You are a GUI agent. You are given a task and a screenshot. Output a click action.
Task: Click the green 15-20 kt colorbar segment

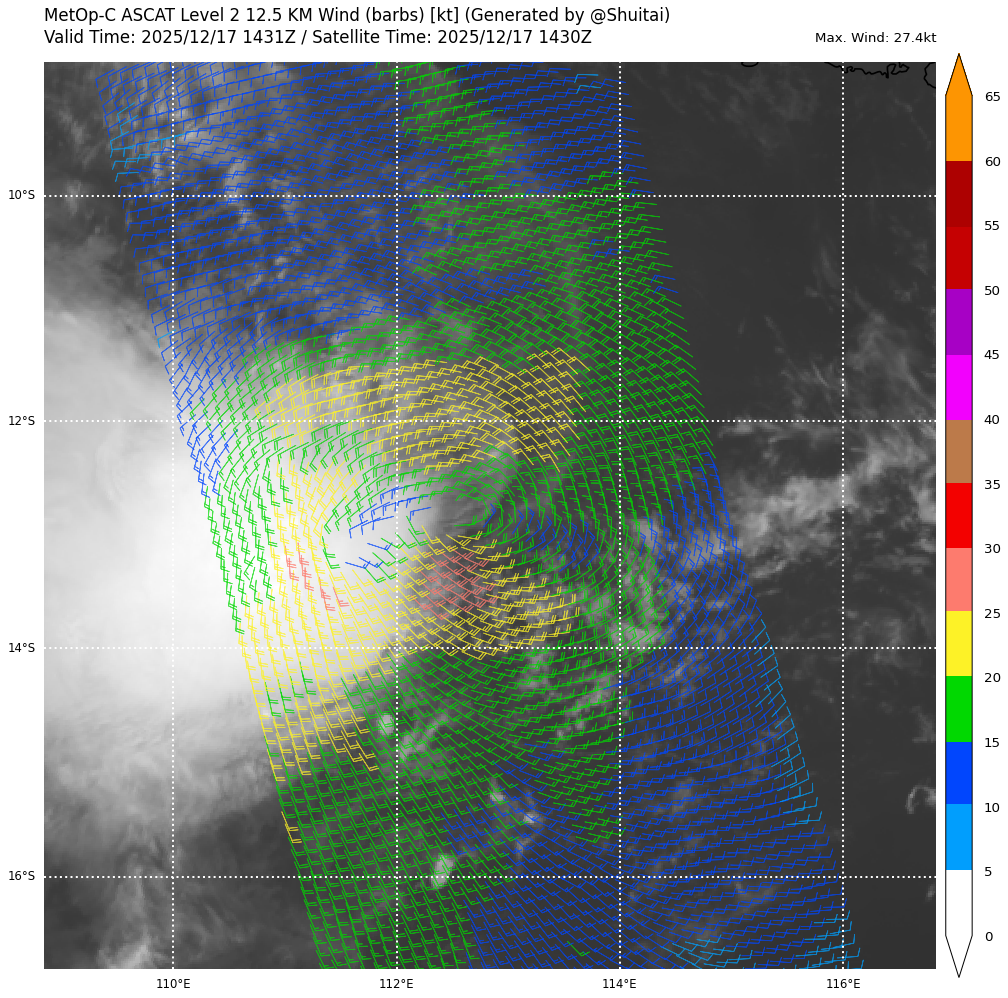tap(958, 708)
